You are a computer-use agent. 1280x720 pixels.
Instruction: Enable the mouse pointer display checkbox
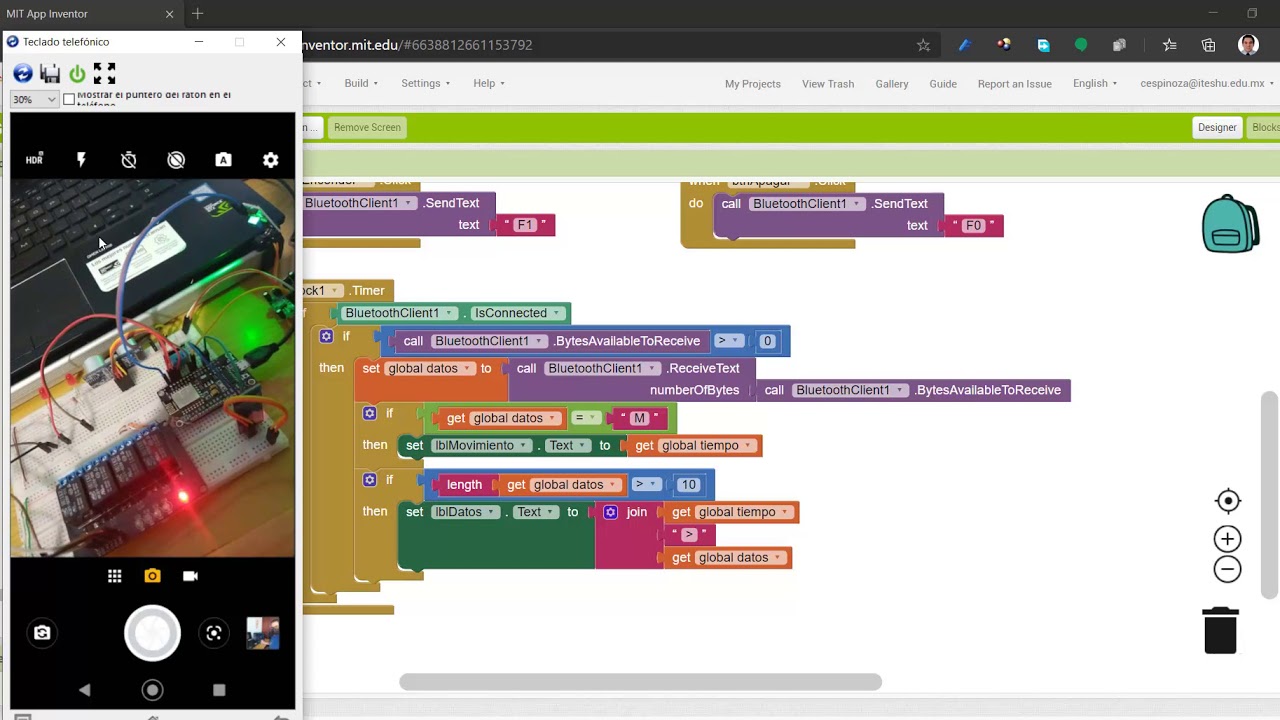click(69, 99)
